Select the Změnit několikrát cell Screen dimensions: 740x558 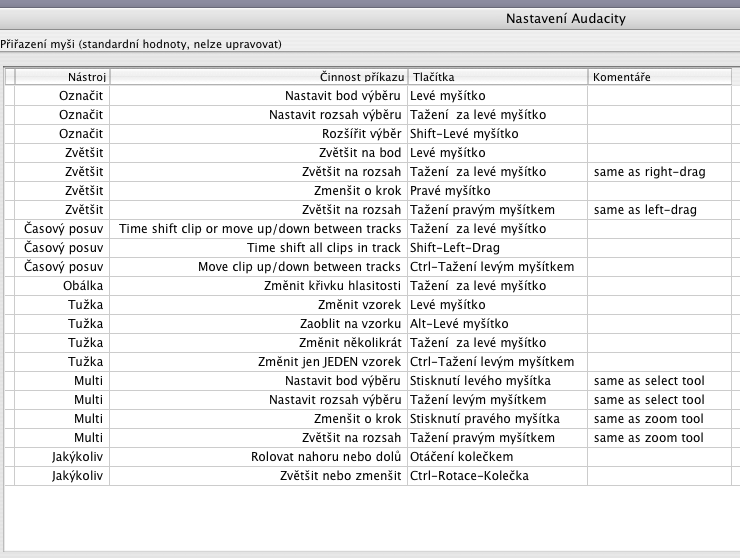[x=259, y=343]
